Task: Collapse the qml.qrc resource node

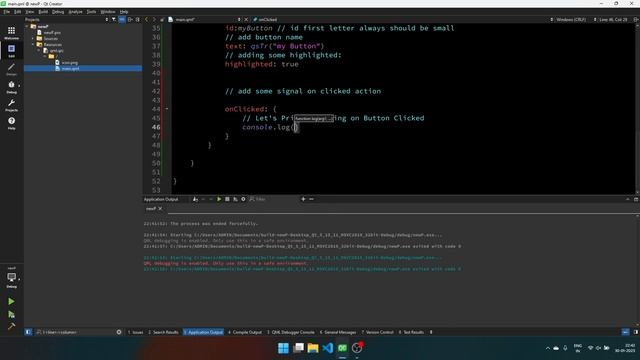Action: pos(39,51)
